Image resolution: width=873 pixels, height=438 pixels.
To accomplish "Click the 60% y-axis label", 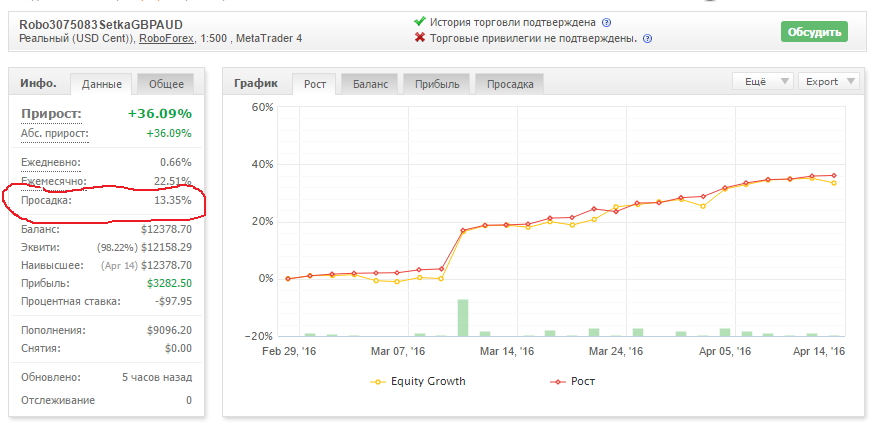I will pyautogui.click(x=263, y=107).
